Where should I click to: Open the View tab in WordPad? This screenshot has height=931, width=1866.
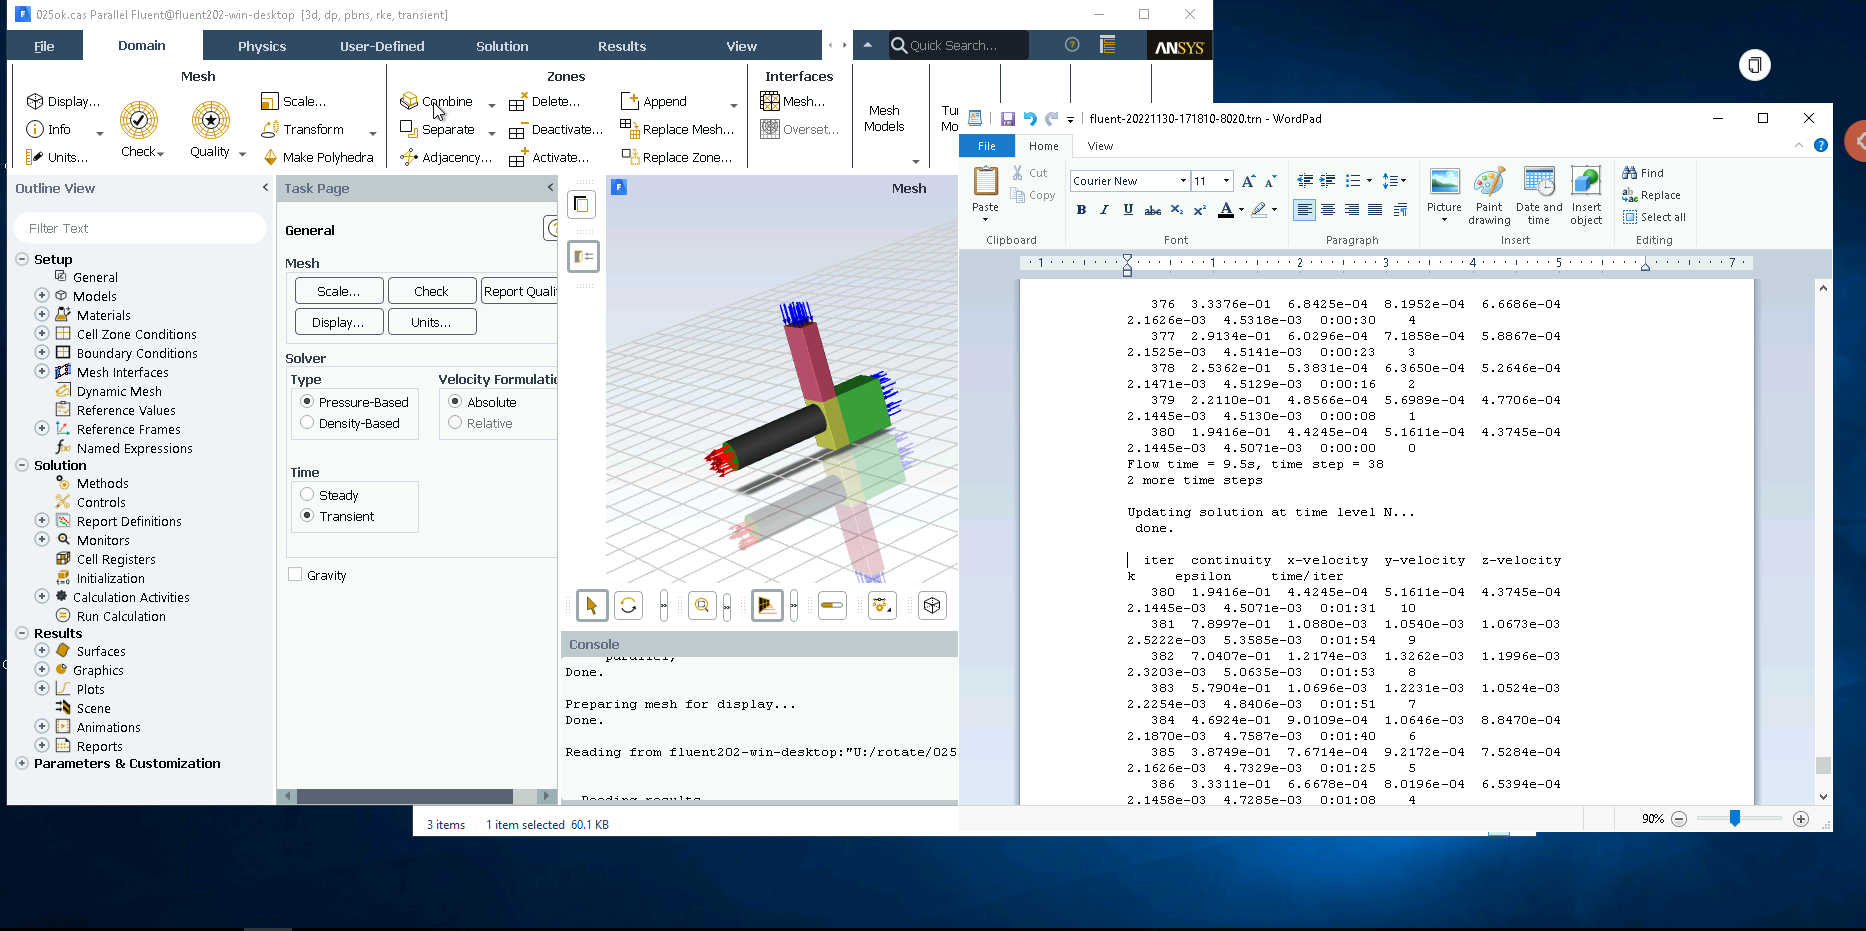[1100, 146]
